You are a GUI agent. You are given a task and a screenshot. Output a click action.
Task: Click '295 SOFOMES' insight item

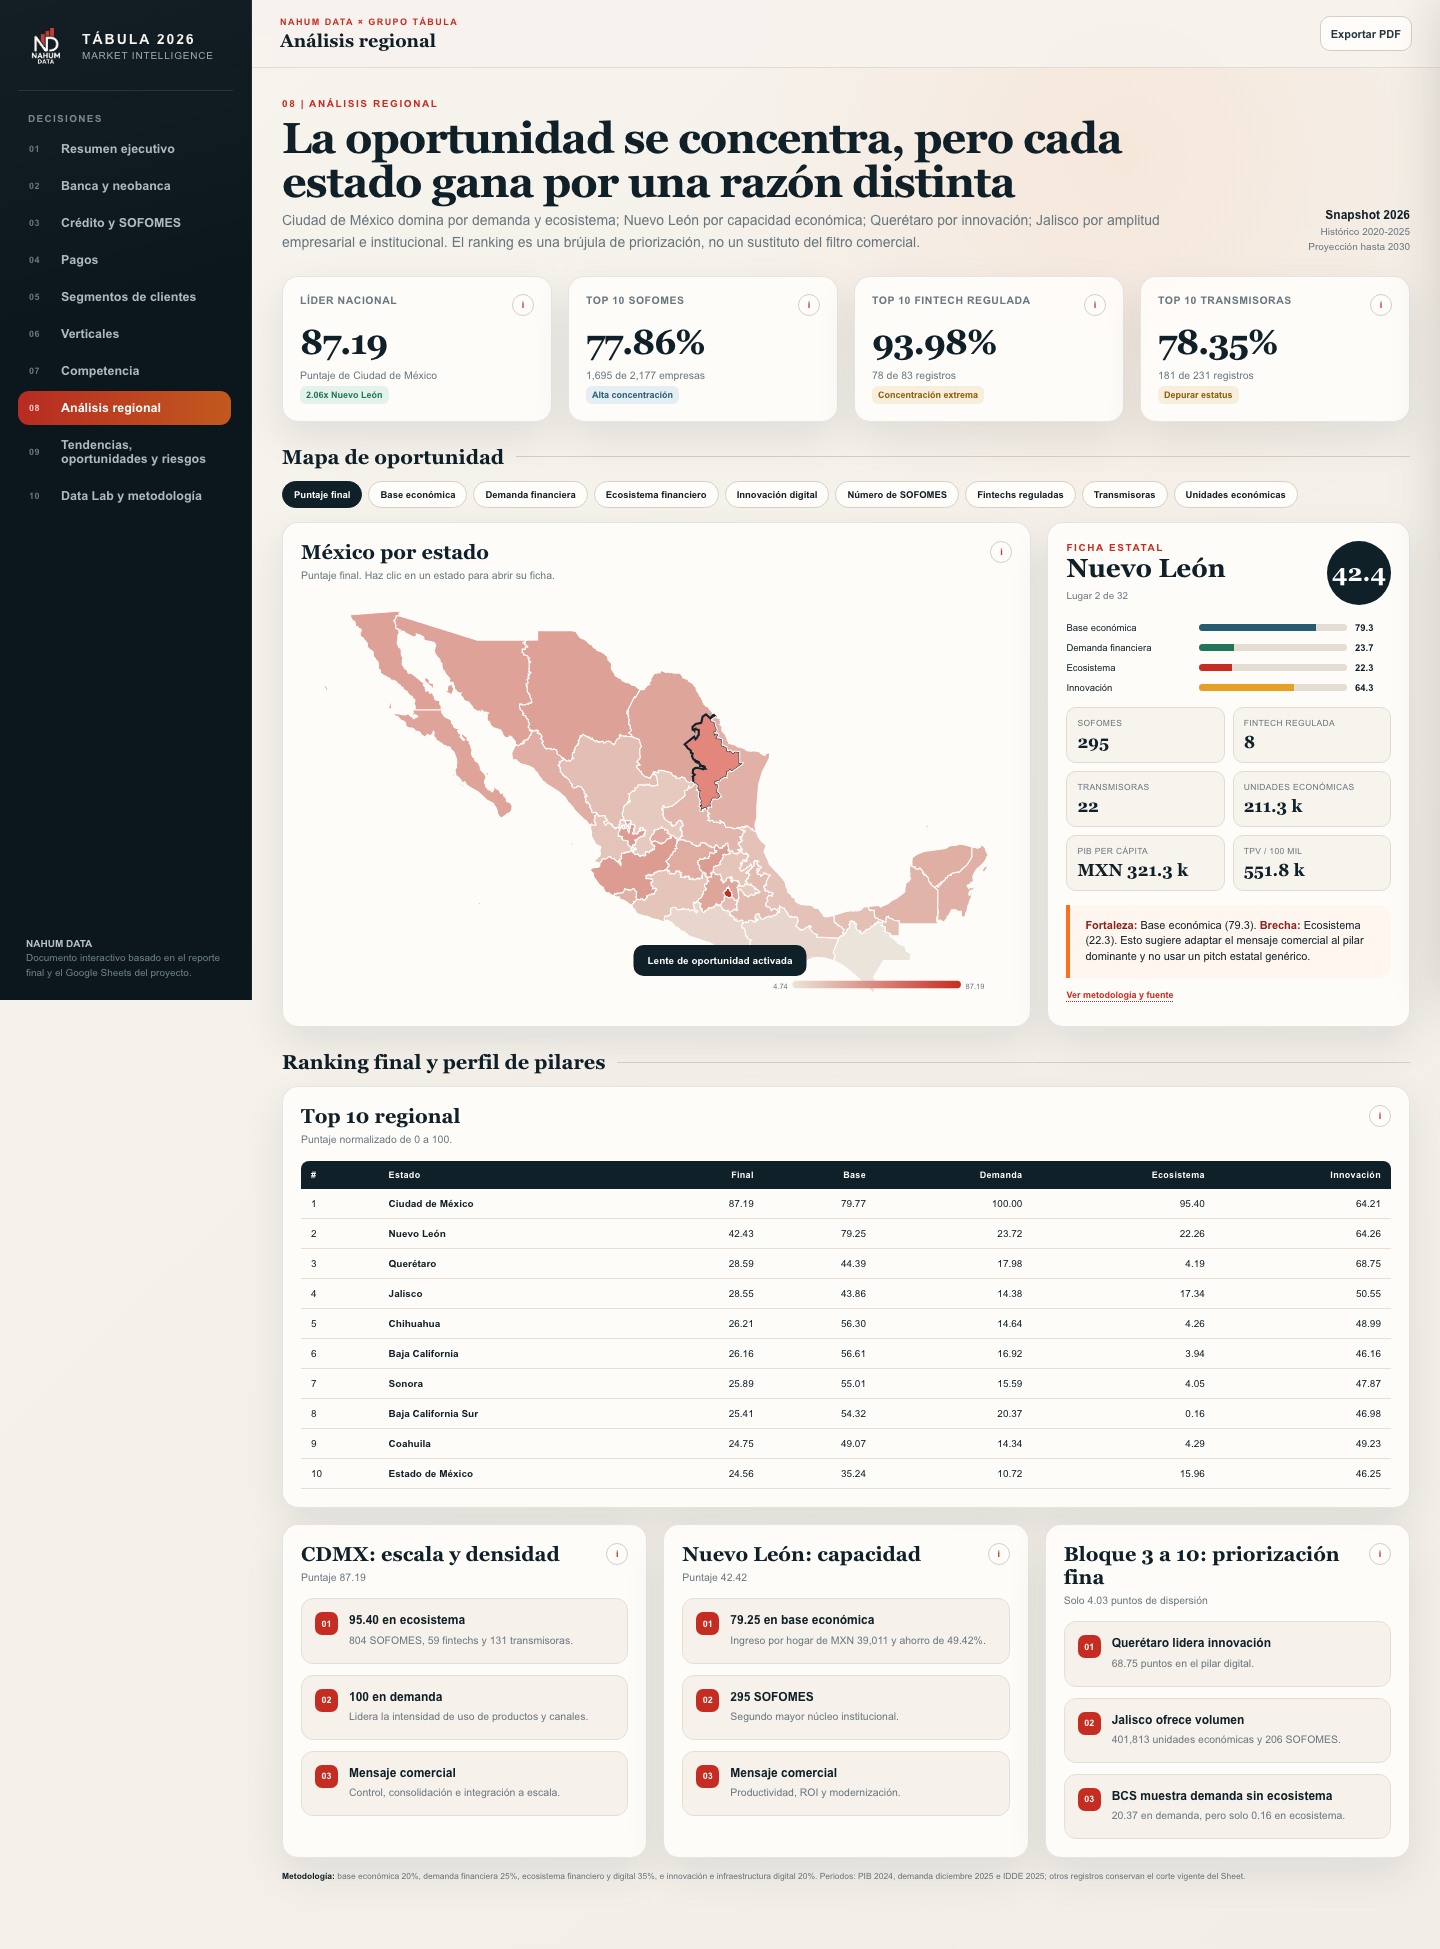tap(846, 1707)
